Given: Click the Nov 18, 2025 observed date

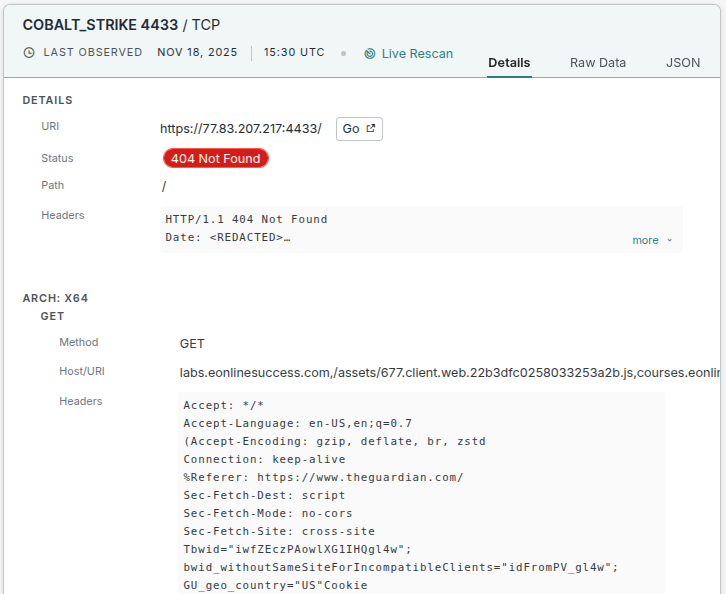Looking at the screenshot, I should click(197, 53).
